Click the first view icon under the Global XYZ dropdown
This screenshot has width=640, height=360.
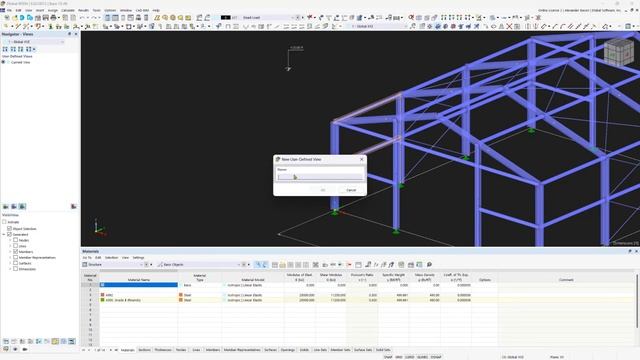click(5, 49)
